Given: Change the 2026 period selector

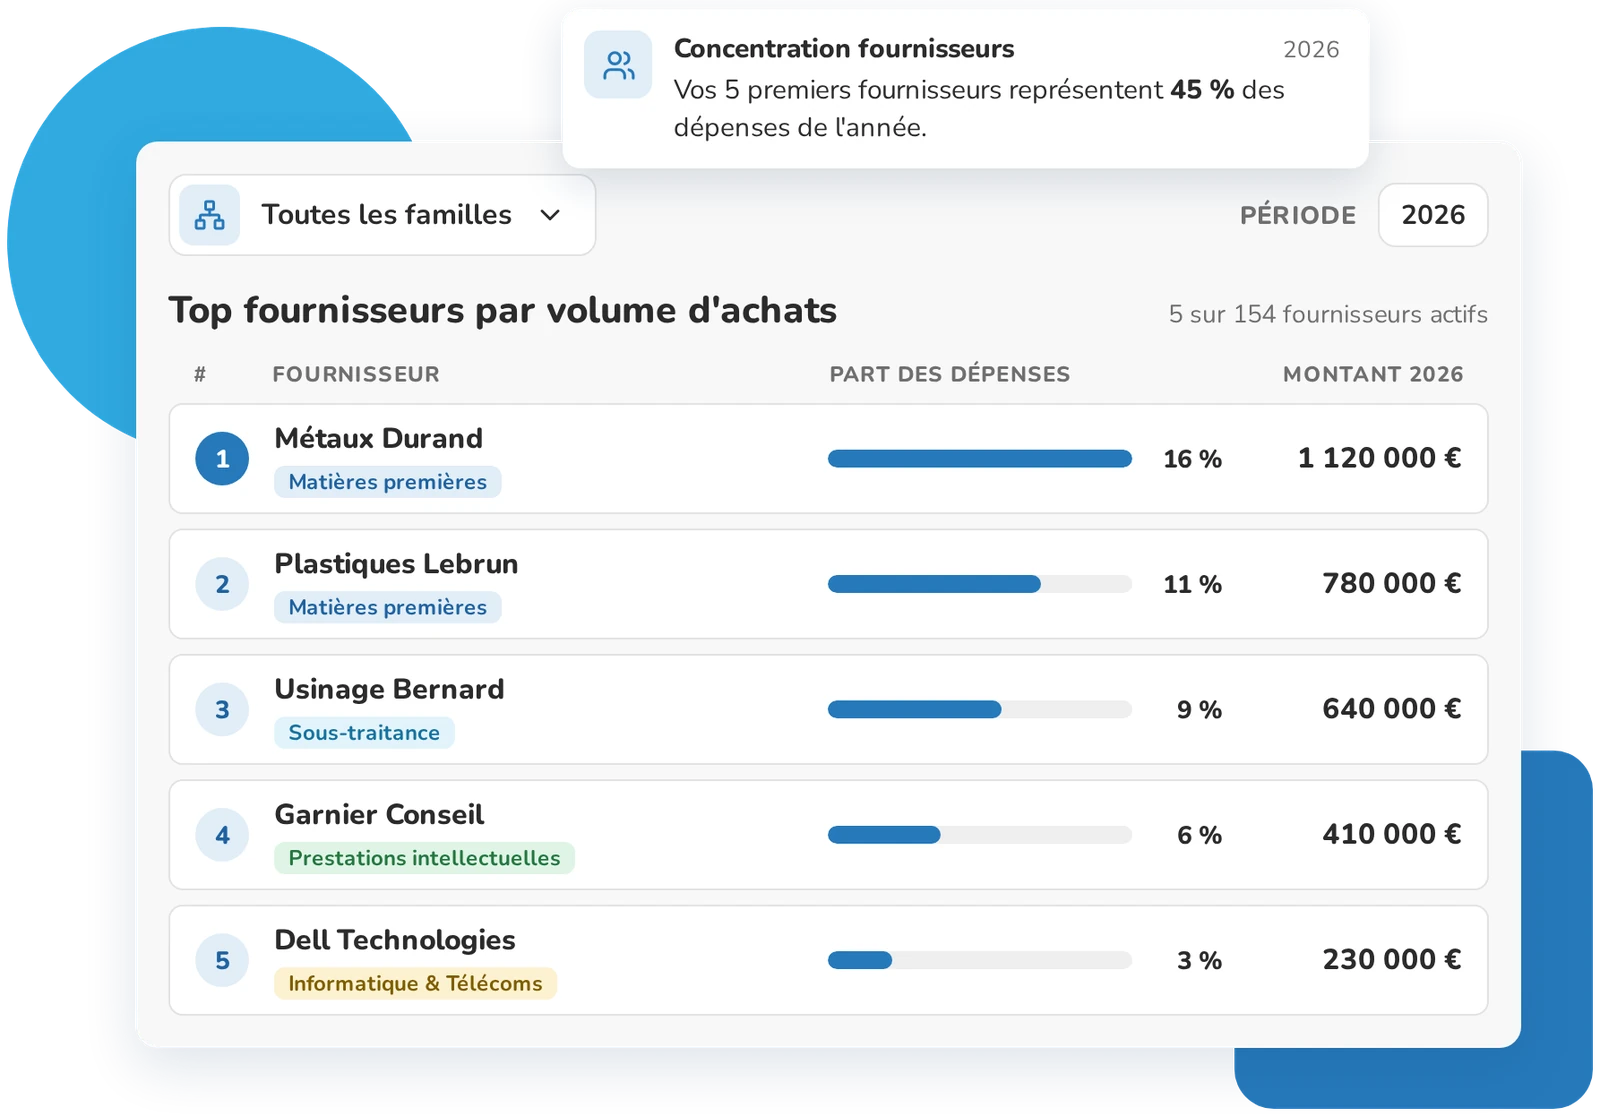Looking at the screenshot, I should [x=1432, y=215].
